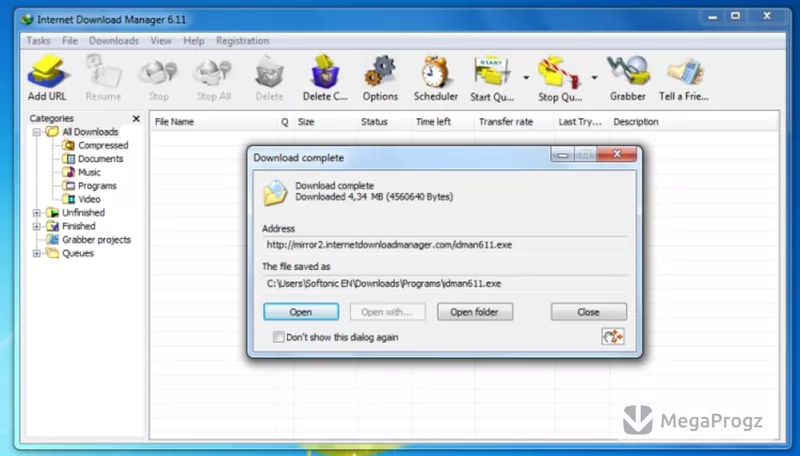Click the Stop Queue icon
Viewport: 800px width, 456px height.
tap(559, 72)
